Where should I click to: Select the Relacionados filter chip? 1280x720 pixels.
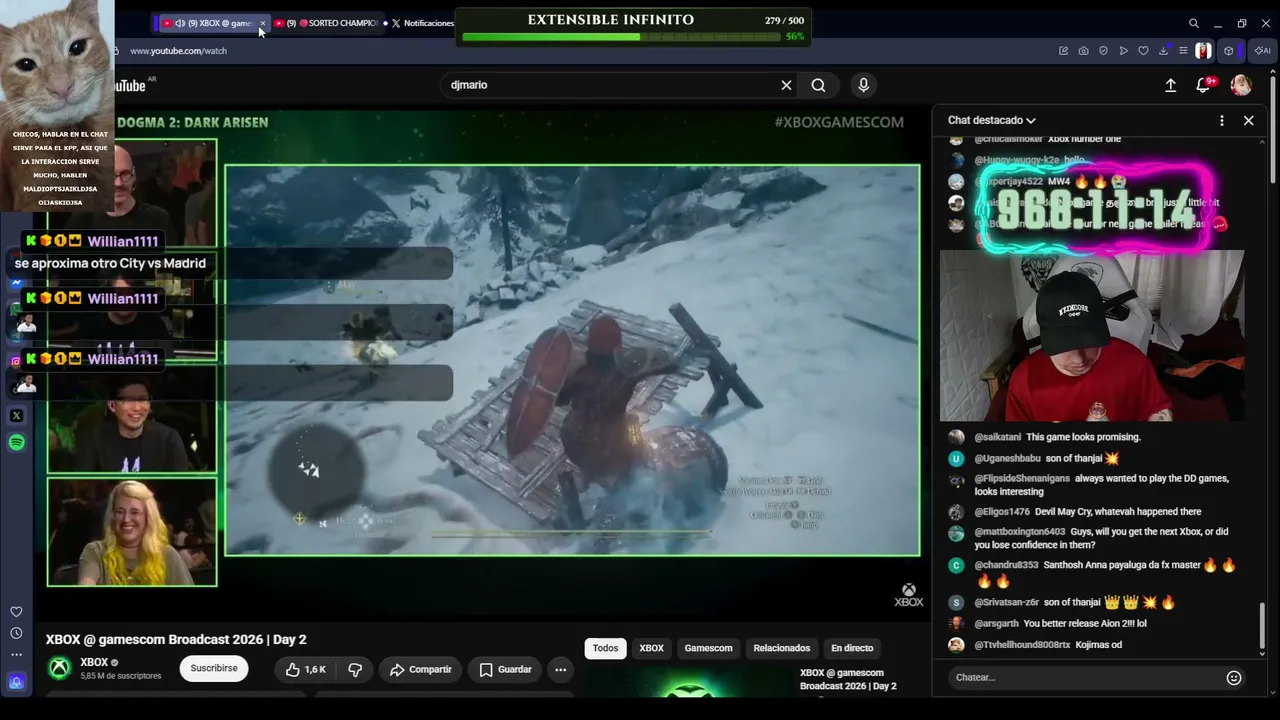(x=781, y=648)
